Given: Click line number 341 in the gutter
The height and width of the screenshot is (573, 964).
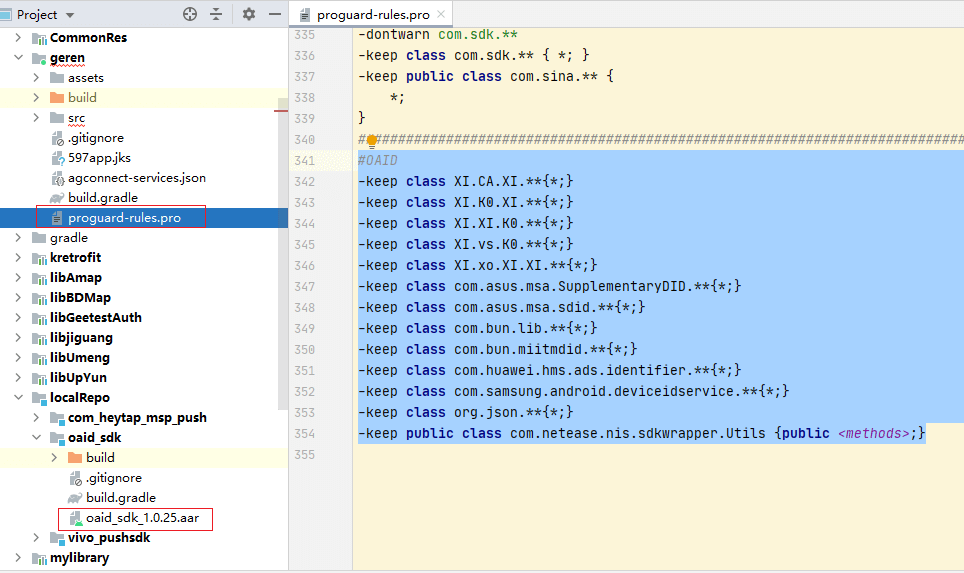Looking at the screenshot, I should (x=304, y=160).
